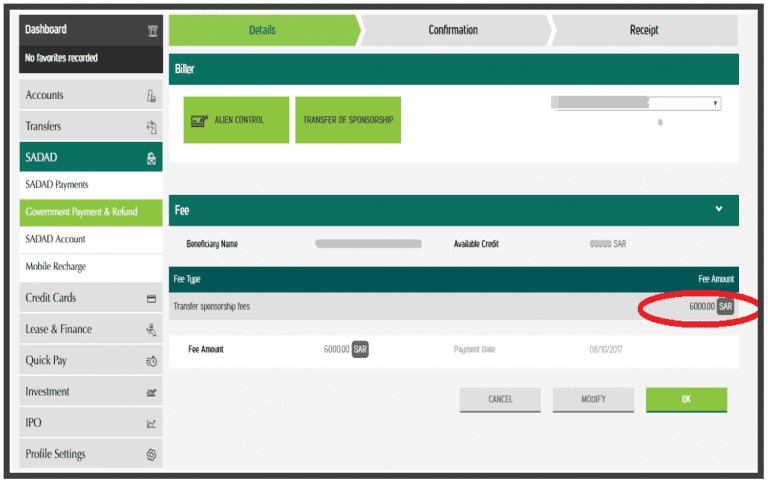The image size is (768, 483).
Task: Click the Lease & Finance icon
Action: point(151,329)
